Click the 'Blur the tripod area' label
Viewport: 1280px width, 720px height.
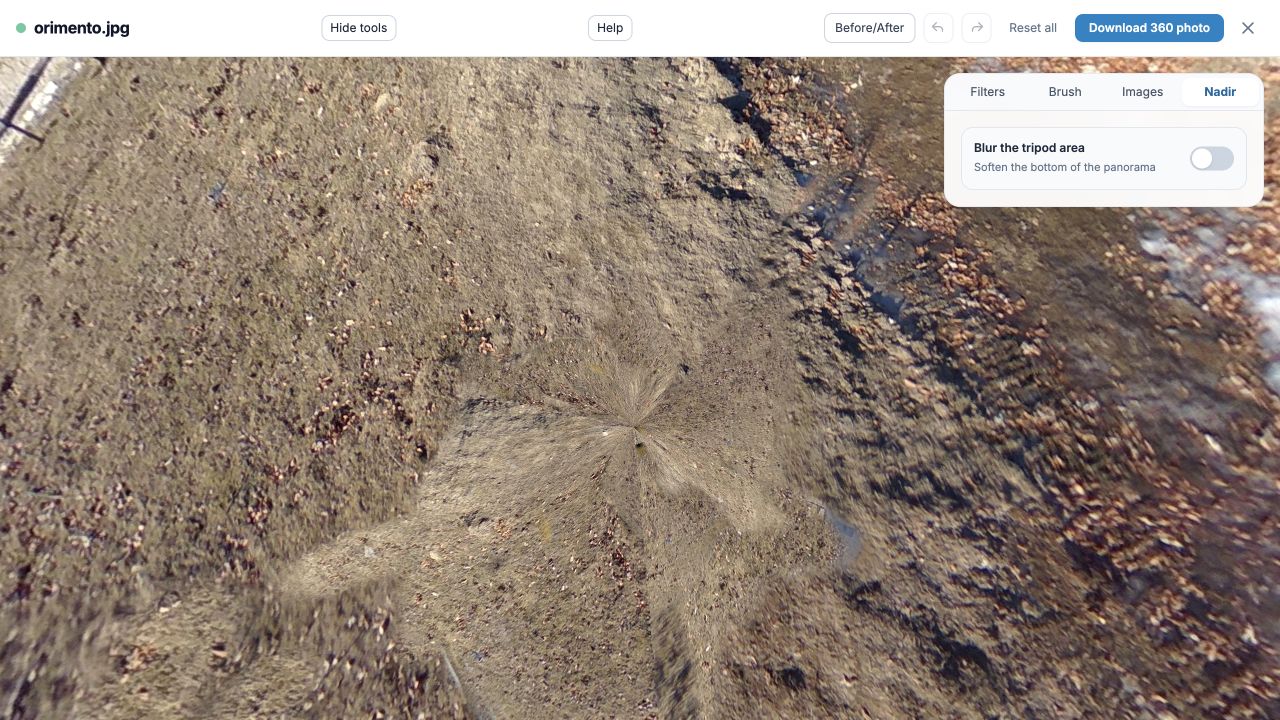pos(1029,148)
